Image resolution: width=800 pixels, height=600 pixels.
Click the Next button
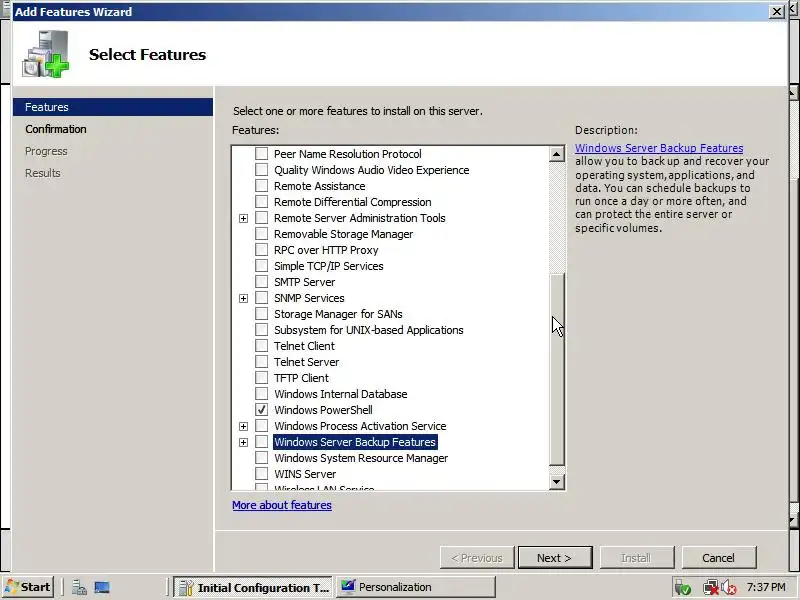[555, 558]
